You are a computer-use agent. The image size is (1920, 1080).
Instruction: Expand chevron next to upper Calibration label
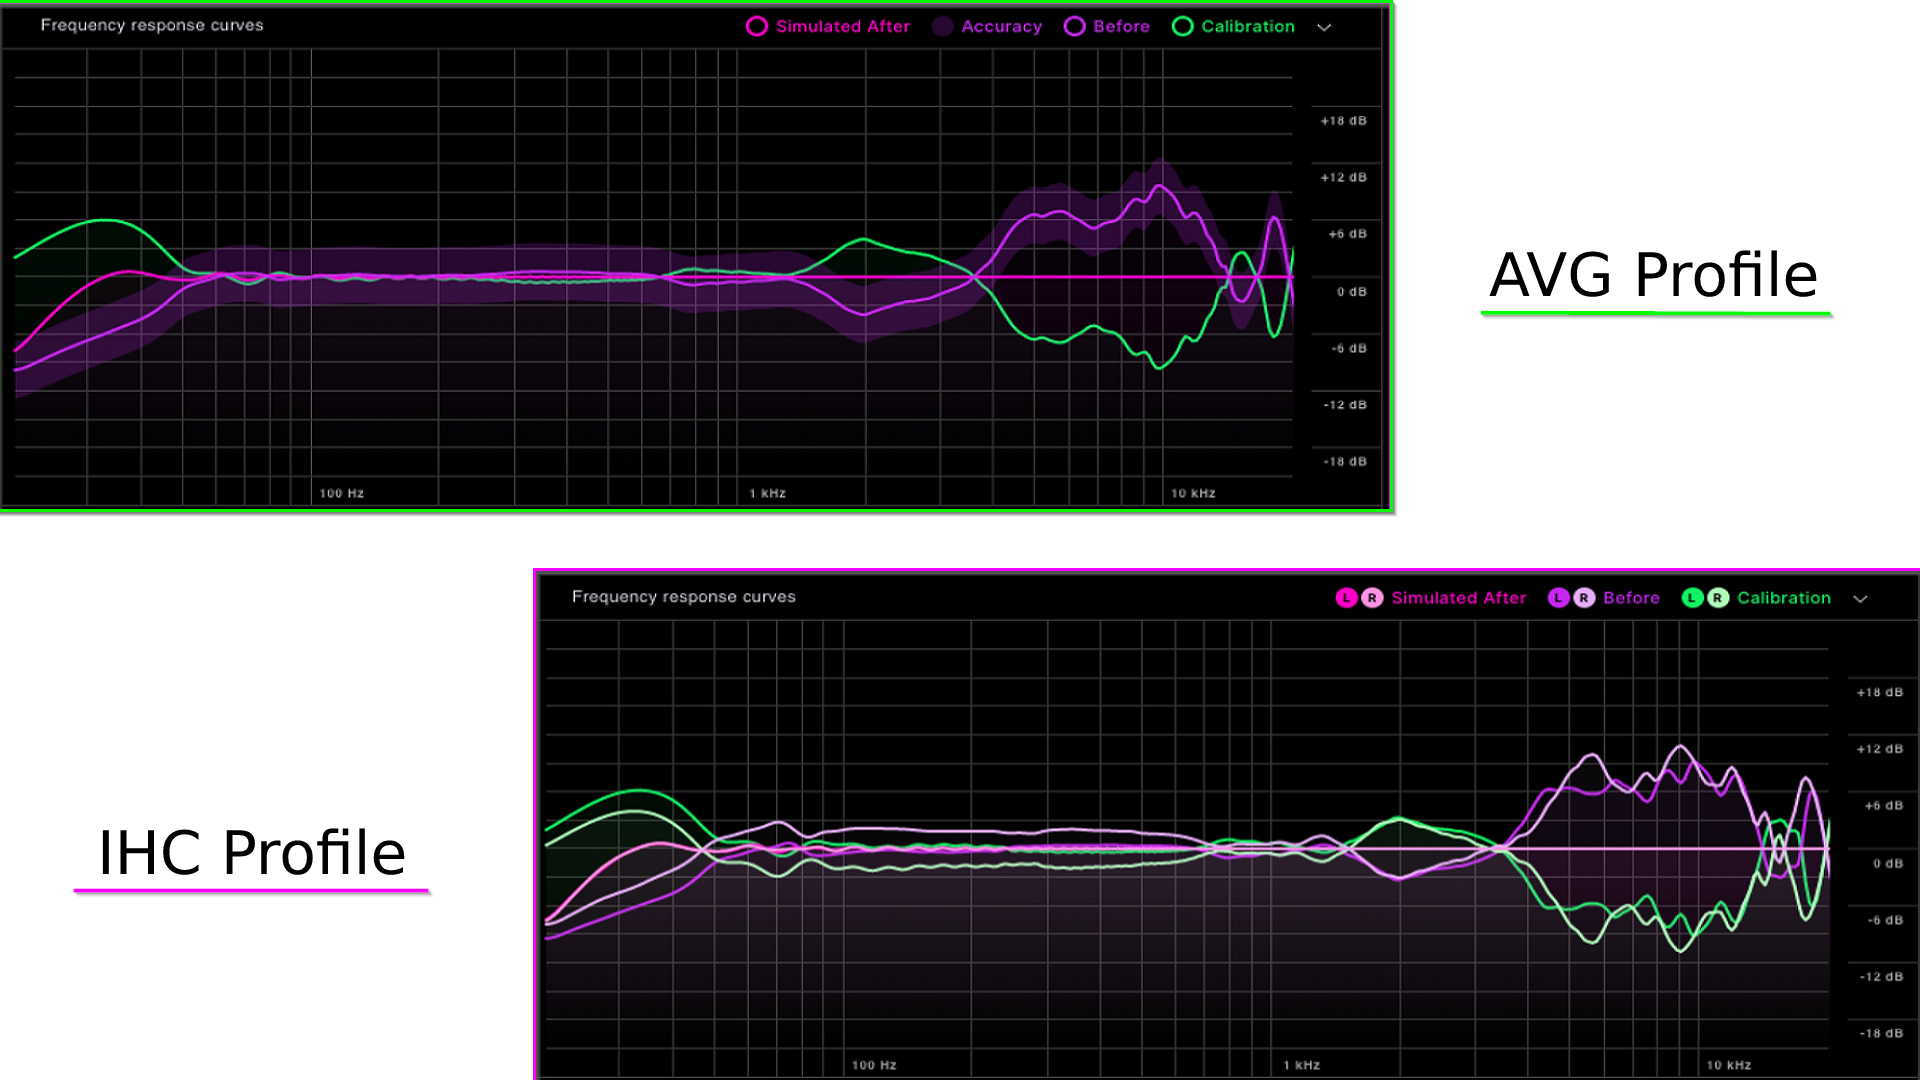pos(1324,28)
